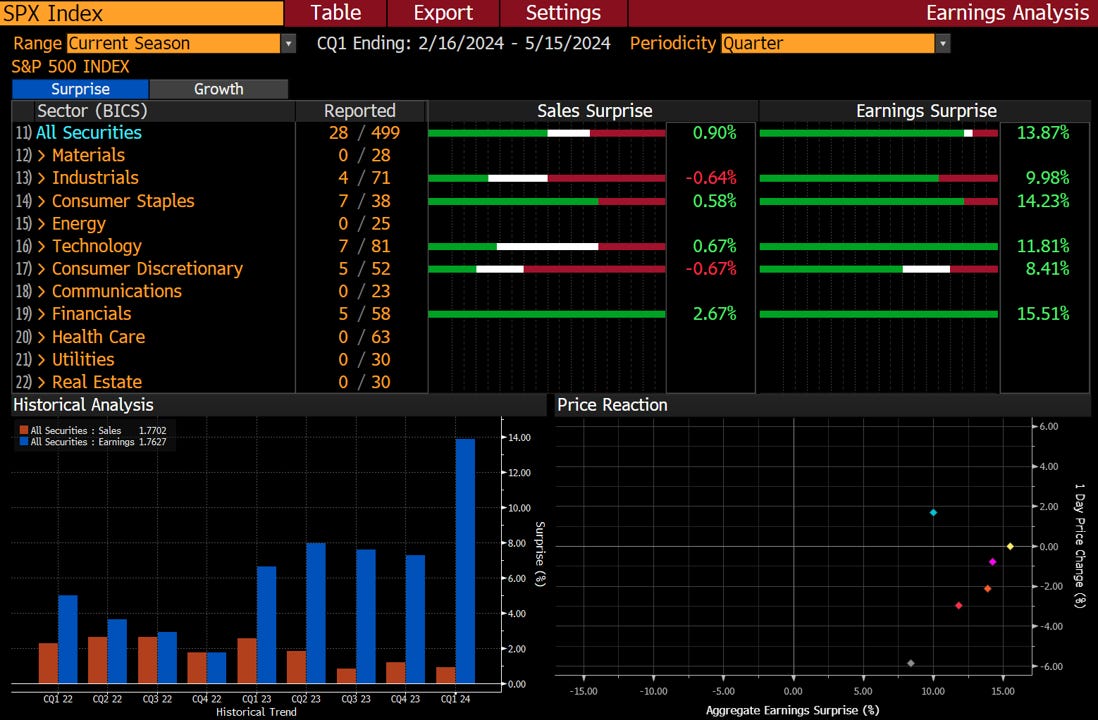
Task: Click the Reported column header
Action: click(360, 111)
